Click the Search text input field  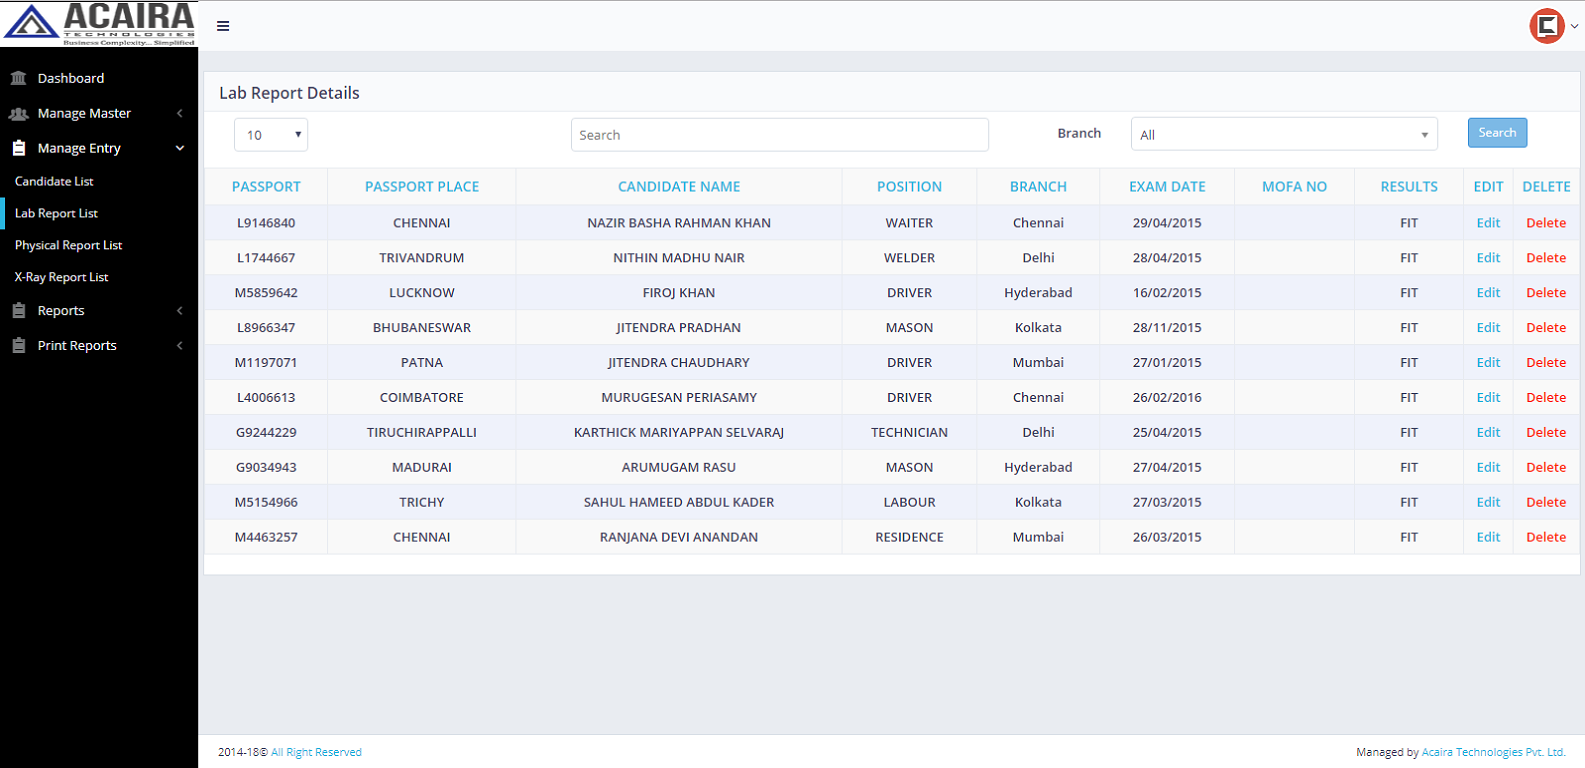click(x=779, y=135)
